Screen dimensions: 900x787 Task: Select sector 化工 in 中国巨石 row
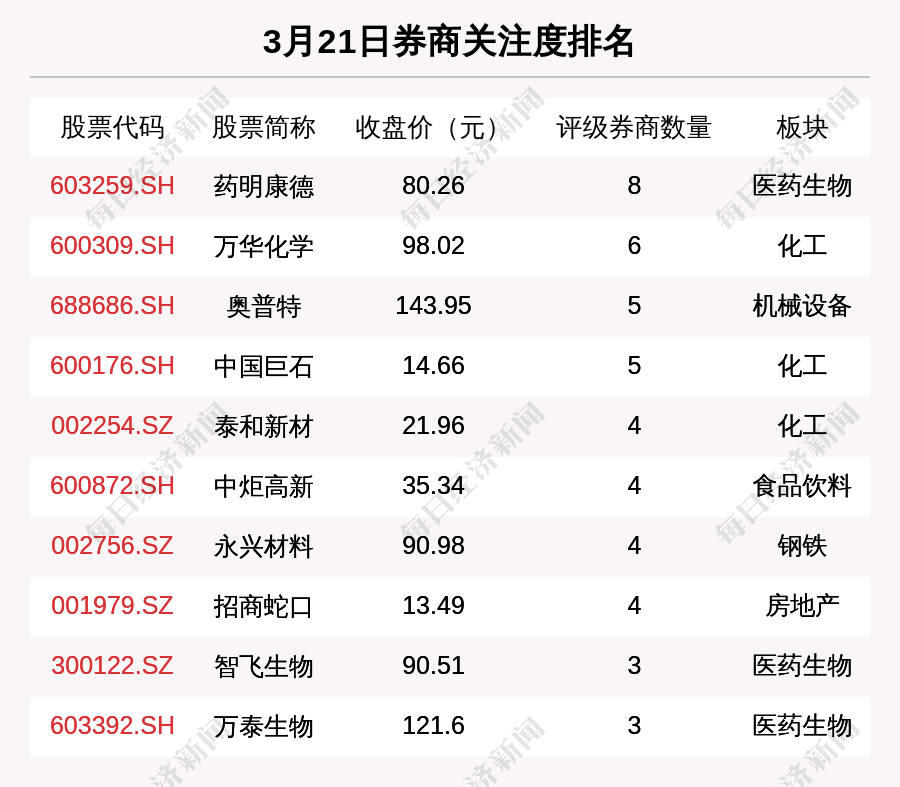(x=802, y=366)
